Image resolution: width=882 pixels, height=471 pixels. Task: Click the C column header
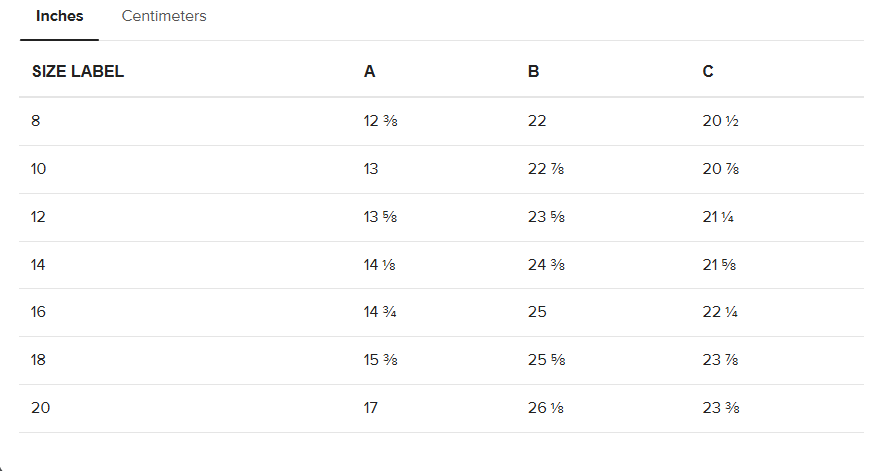point(708,71)
